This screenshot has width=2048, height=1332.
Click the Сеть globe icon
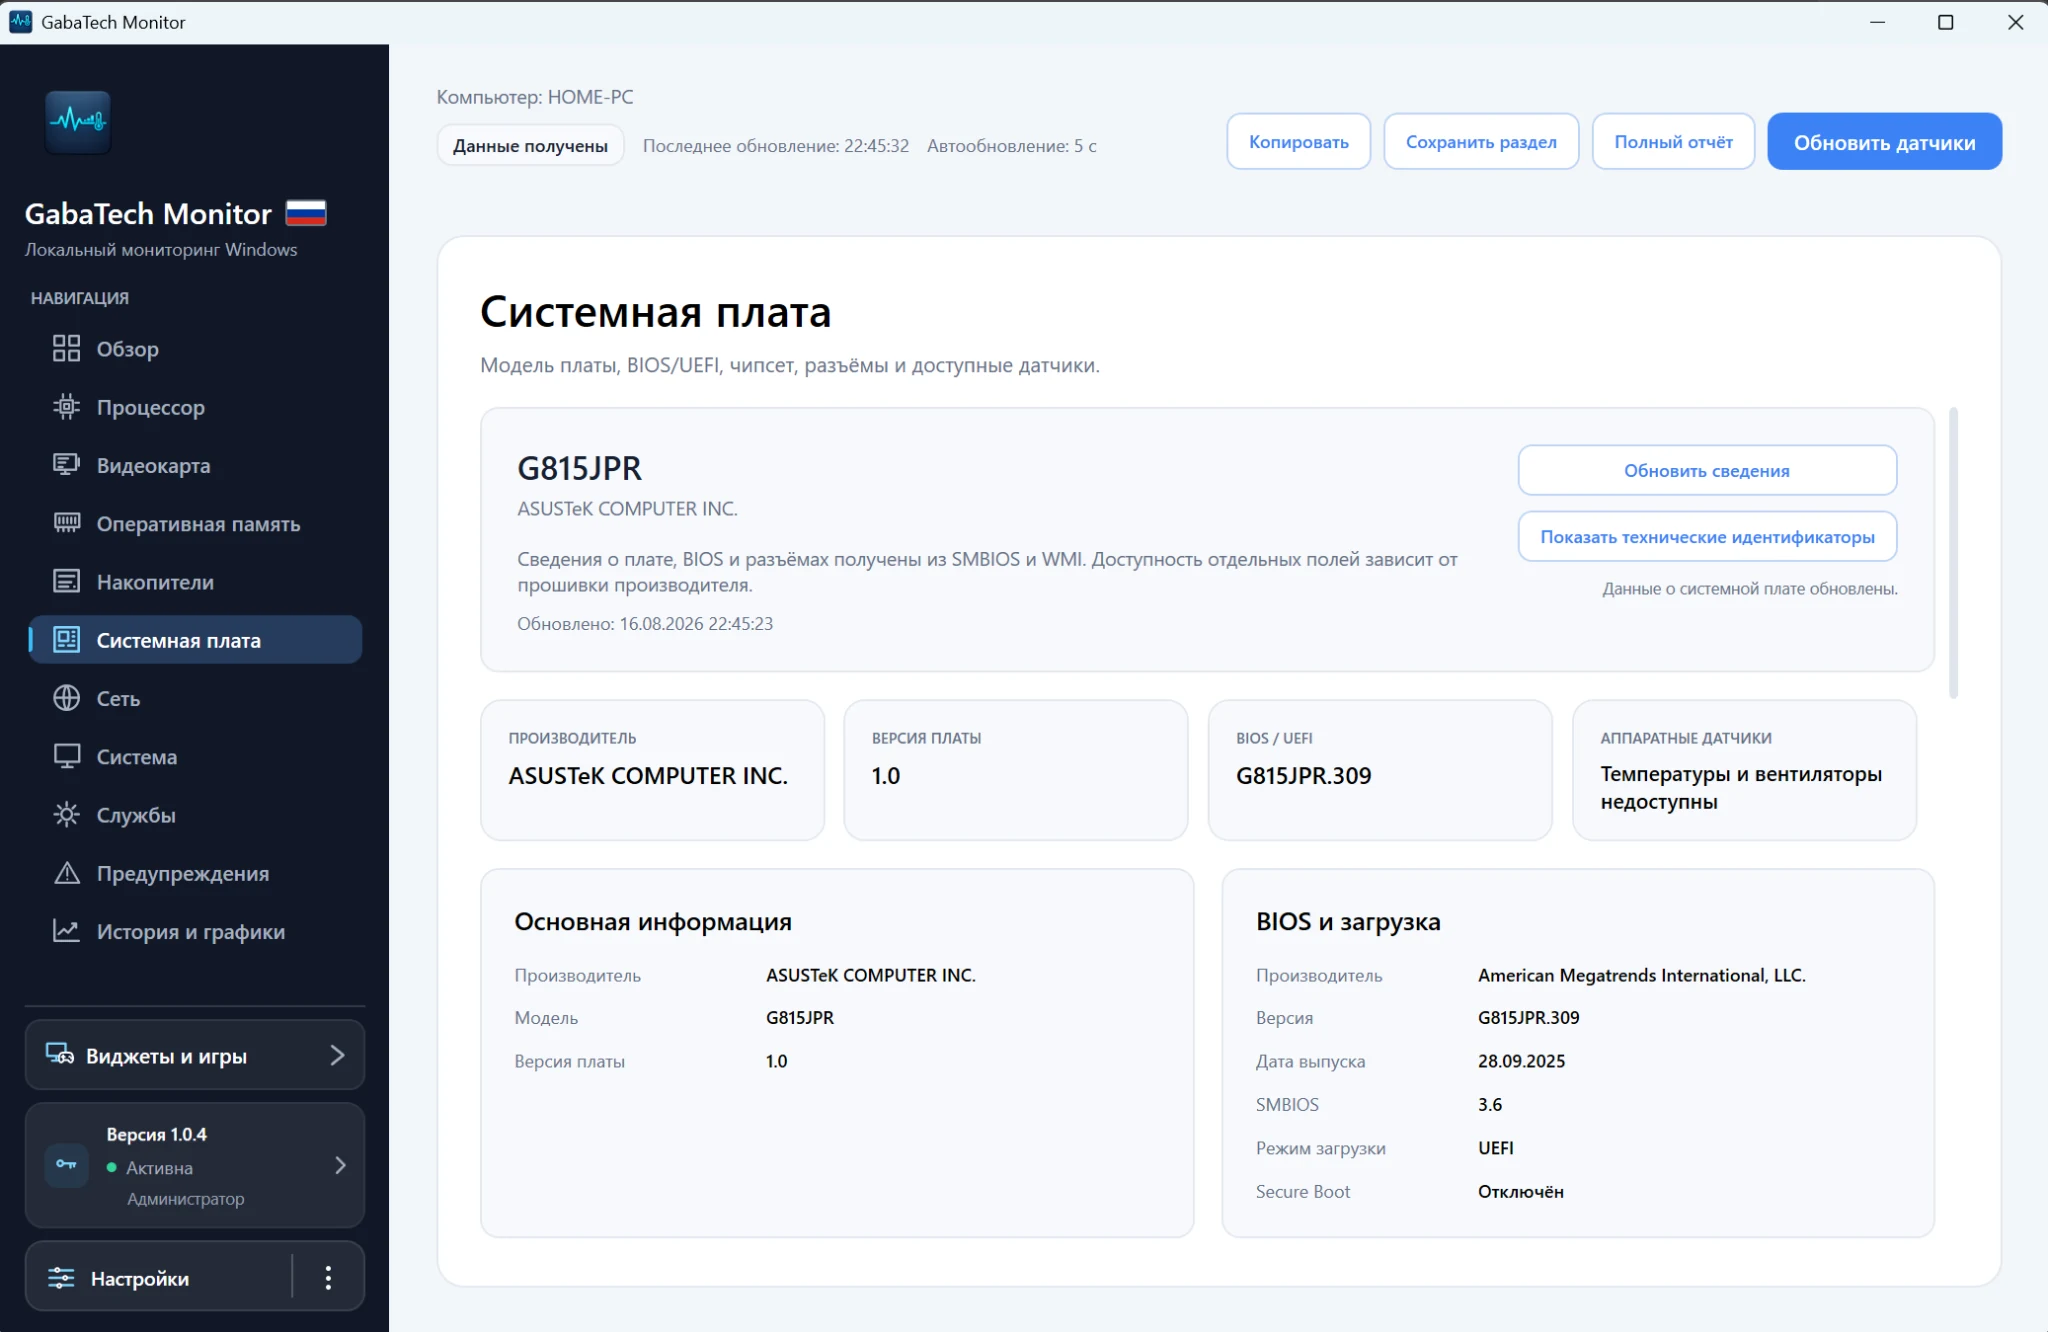click(66, 698)
